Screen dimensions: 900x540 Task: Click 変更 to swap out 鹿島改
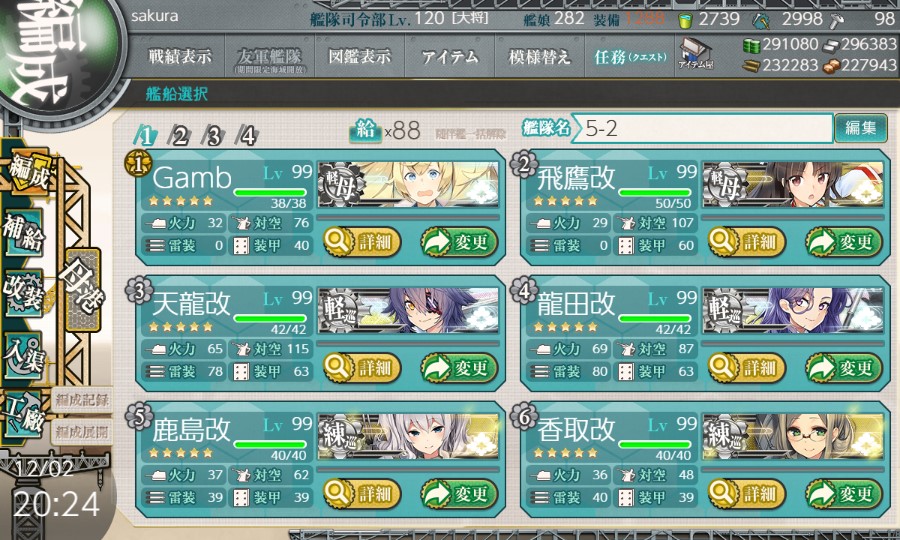[459, 494]
